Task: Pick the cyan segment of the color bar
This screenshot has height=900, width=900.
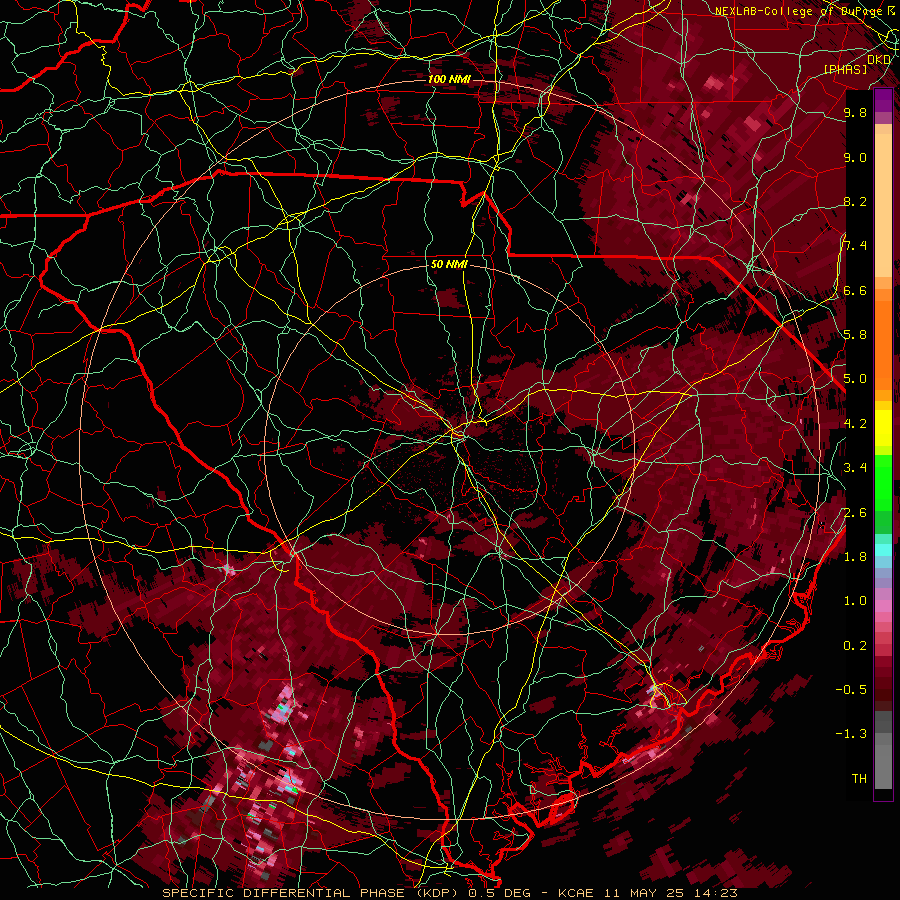Action: [883, 549]
